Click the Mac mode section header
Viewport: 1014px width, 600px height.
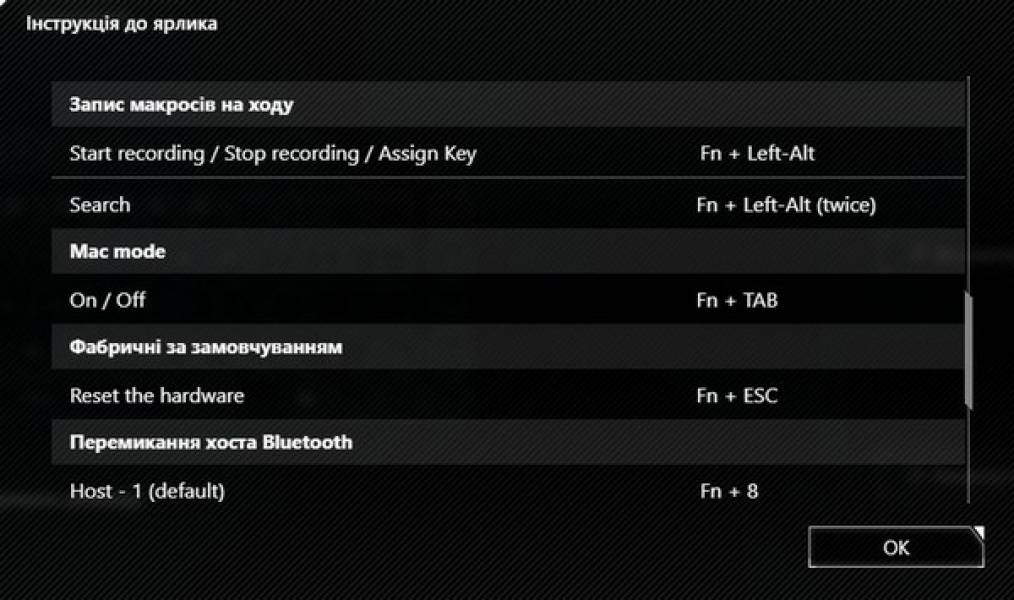click(x=117, y=252)
